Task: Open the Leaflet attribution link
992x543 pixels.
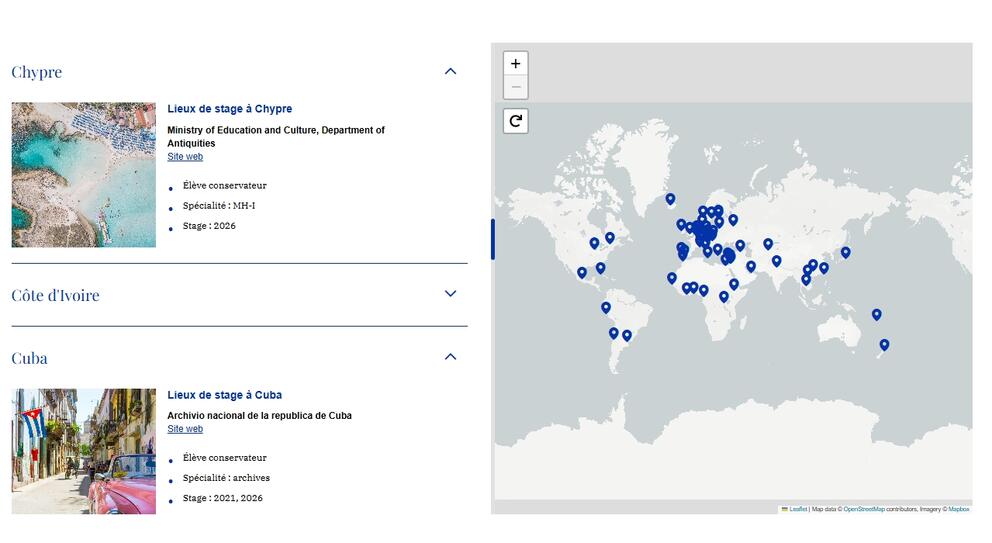Action: pyautogui.click(x=798, y=509)
